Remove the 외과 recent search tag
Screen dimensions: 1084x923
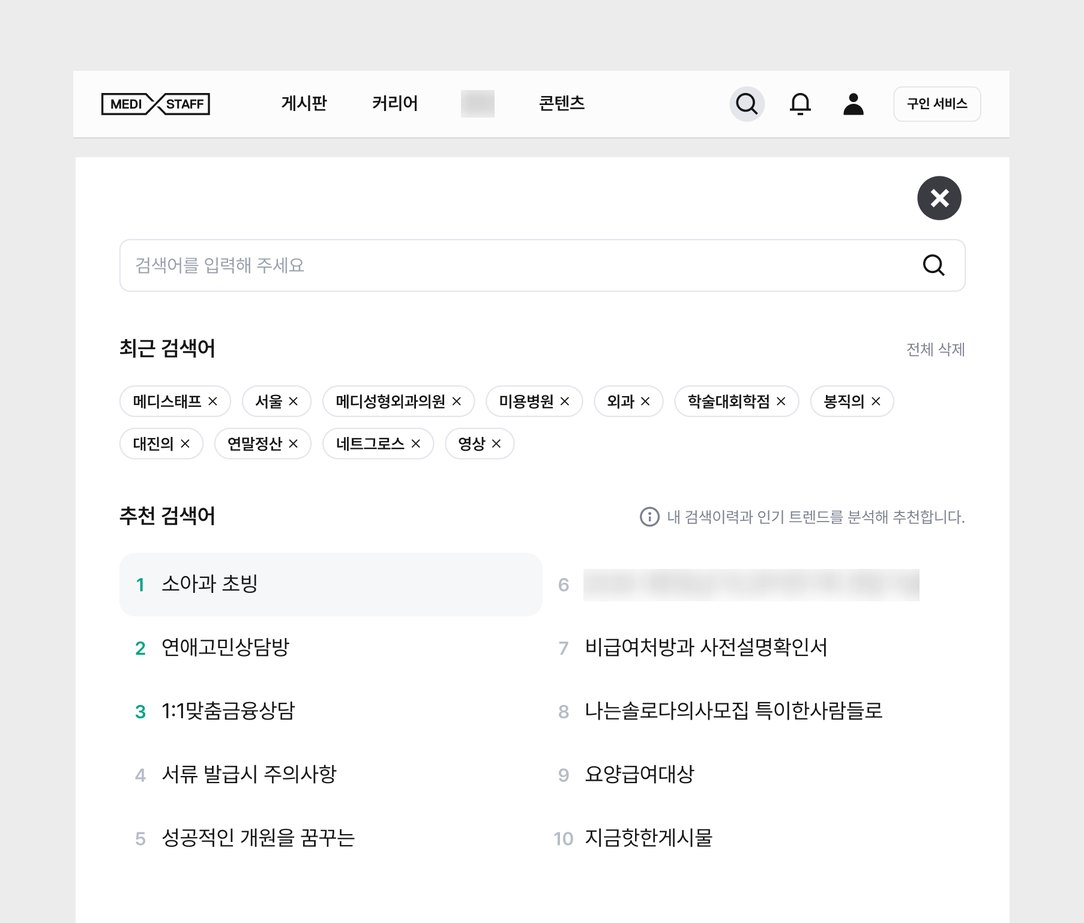tap(645, 402)
